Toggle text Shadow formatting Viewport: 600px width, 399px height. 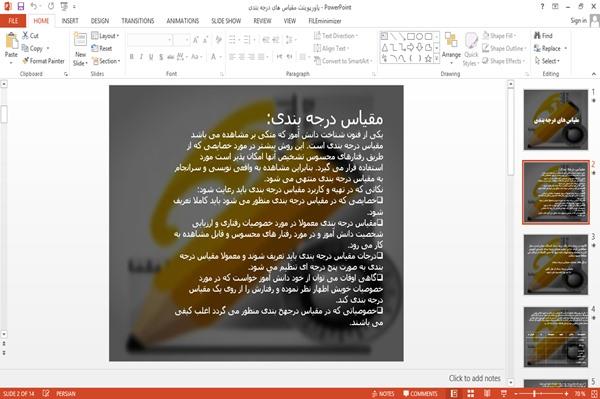[161, 57]
